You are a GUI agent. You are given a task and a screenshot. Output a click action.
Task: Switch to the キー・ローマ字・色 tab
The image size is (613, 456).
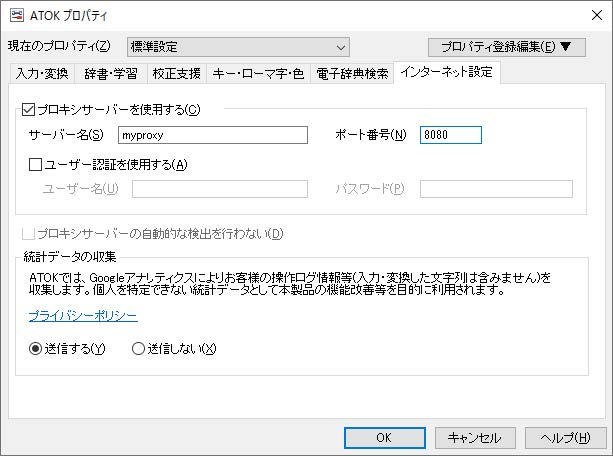tap(258, 74)
